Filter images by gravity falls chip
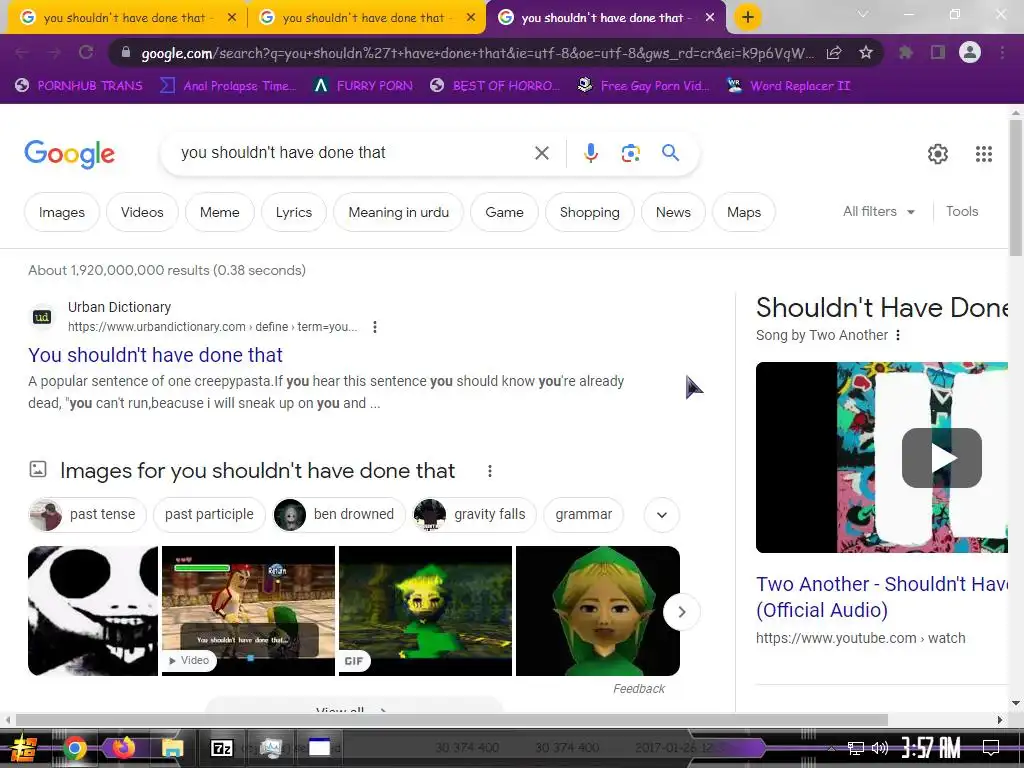This screenshot has width=1024, height=768. (474, 515)
